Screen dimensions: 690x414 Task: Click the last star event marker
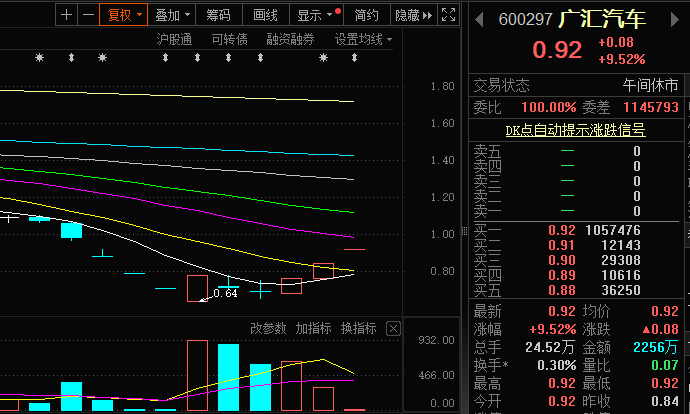(x=323, y=58)
